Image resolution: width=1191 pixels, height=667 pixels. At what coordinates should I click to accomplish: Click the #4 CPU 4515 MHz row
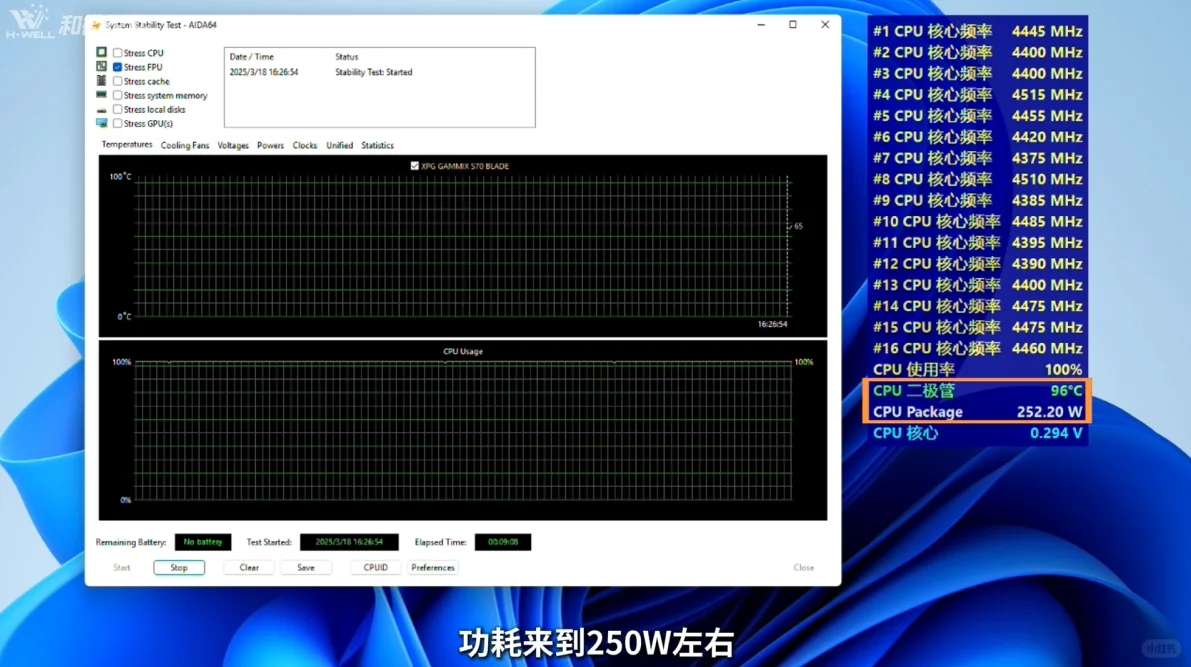pyautogui.click(x=977, y=95)
